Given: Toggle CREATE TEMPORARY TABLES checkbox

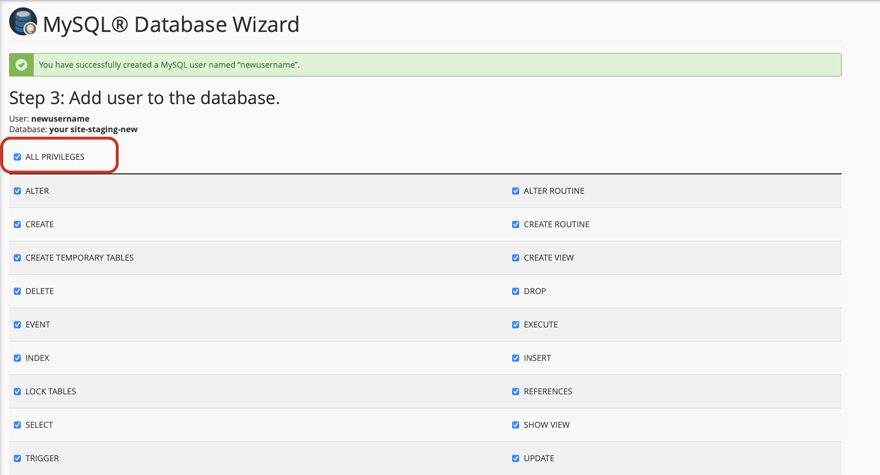Looking at the screenshot, I should tap(17, 258).
